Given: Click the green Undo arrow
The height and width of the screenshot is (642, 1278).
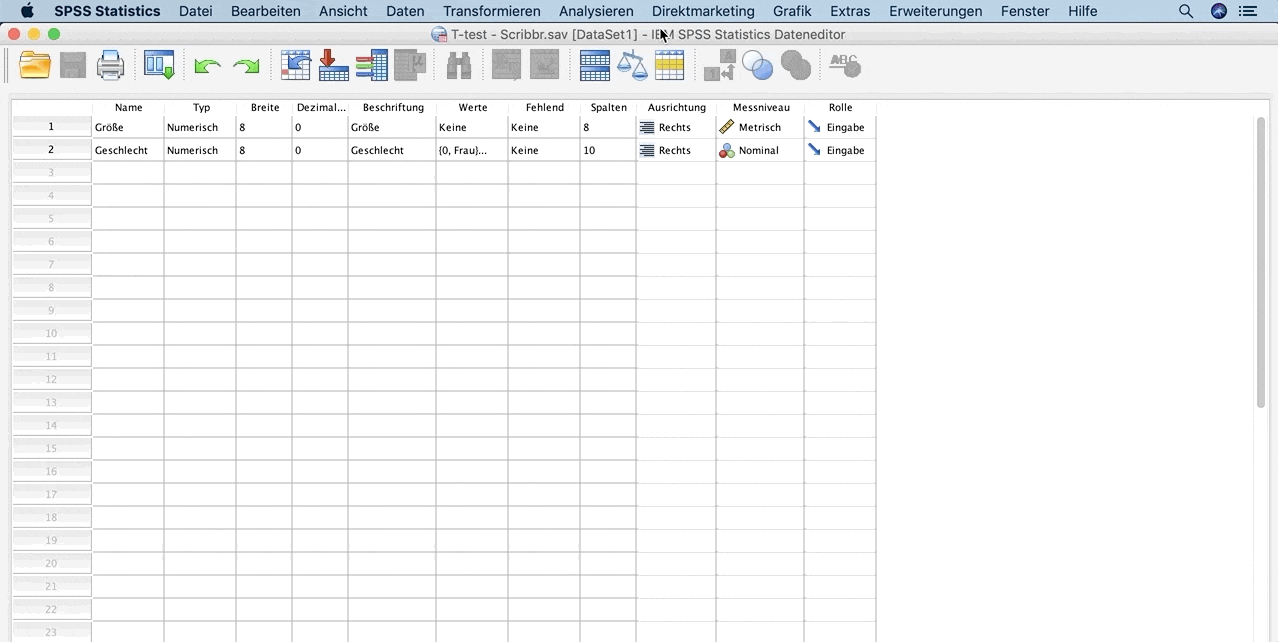Looking at the screenshot, I should (207, 66).
